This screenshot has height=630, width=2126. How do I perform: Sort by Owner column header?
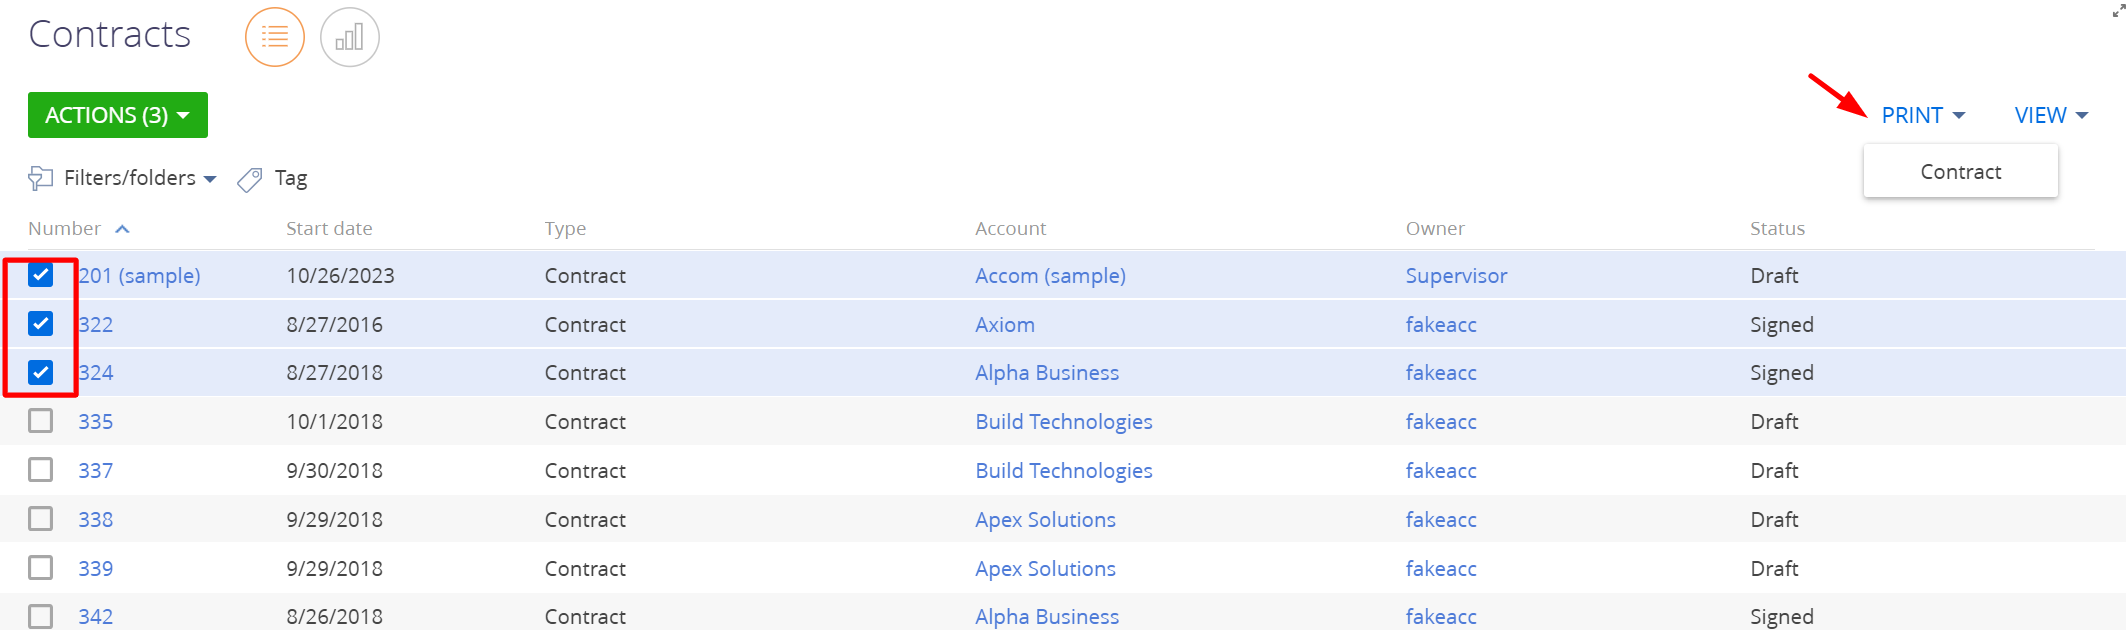point(1435,228)
